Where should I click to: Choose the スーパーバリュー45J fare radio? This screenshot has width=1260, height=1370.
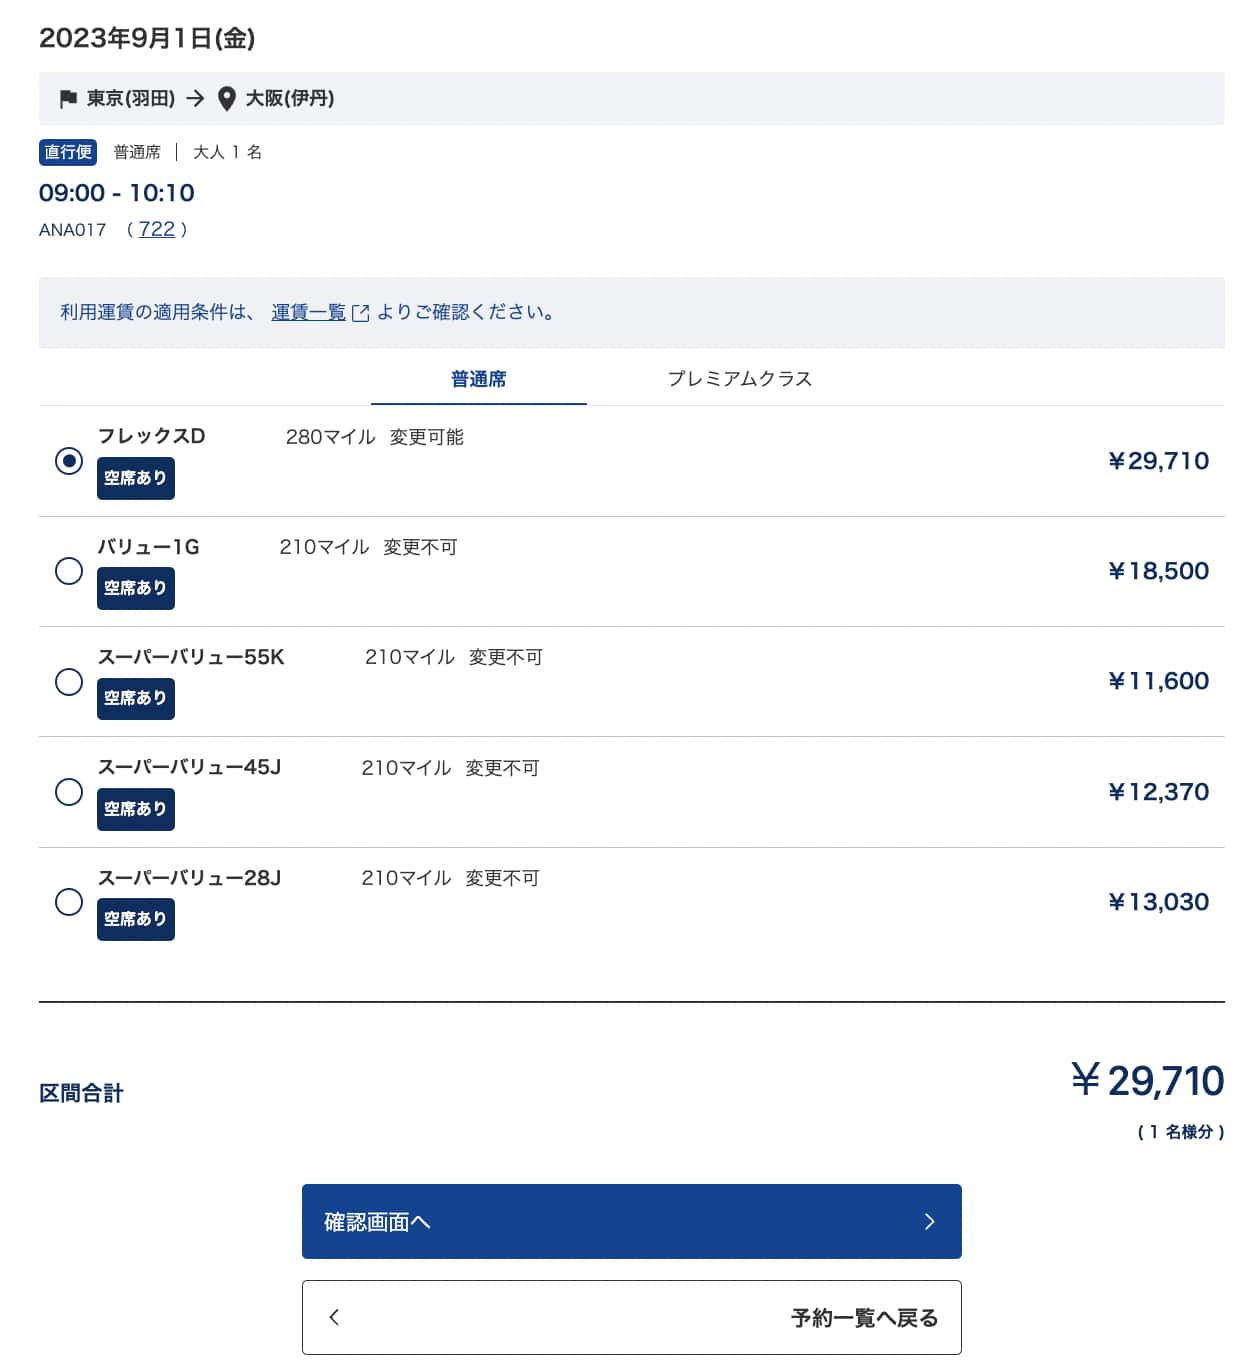coord(69,792)
